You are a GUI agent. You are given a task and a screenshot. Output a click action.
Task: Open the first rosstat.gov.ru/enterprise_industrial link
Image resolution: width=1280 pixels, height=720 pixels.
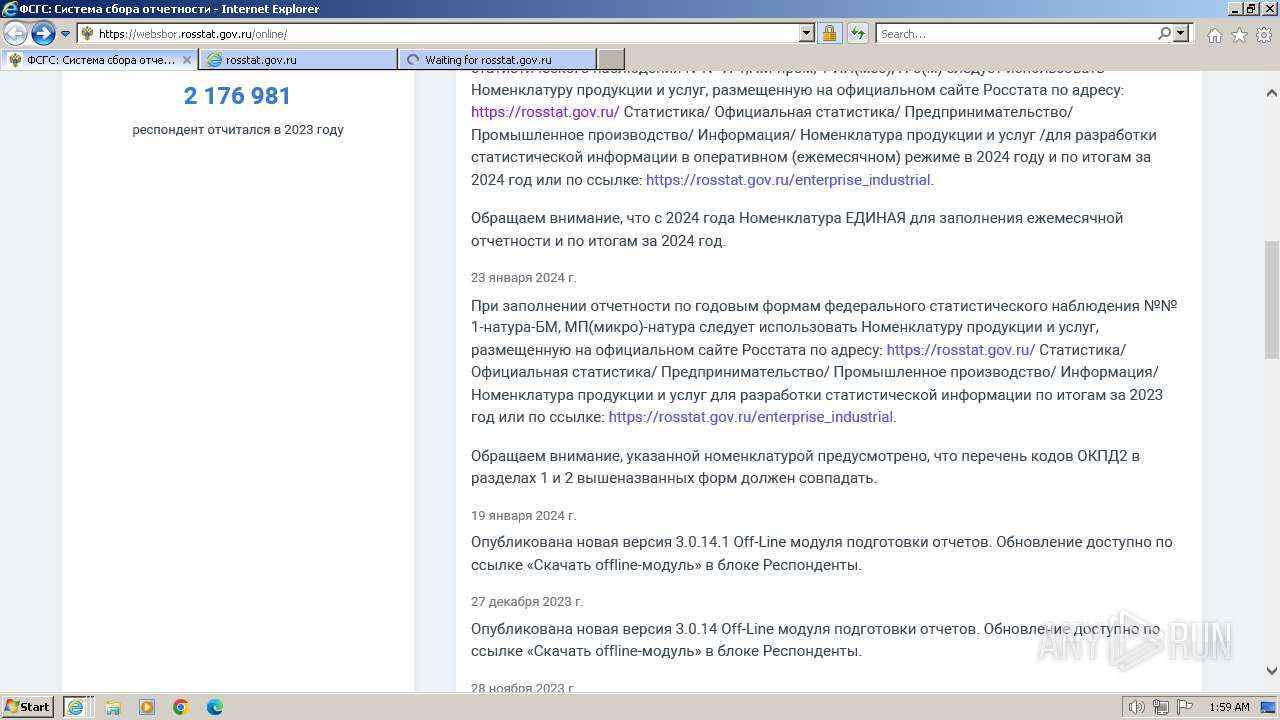(x=788, y=180)
